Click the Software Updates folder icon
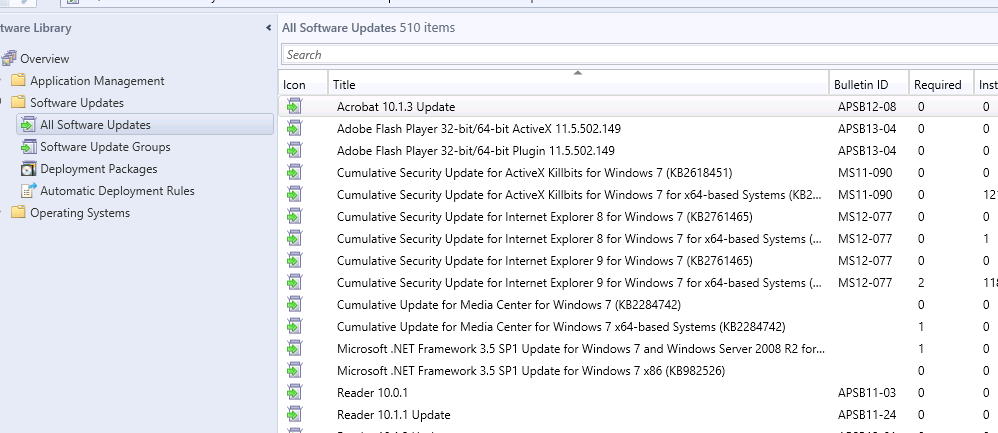The height and width of the screenshot is (433, 998). coord(18,103)
